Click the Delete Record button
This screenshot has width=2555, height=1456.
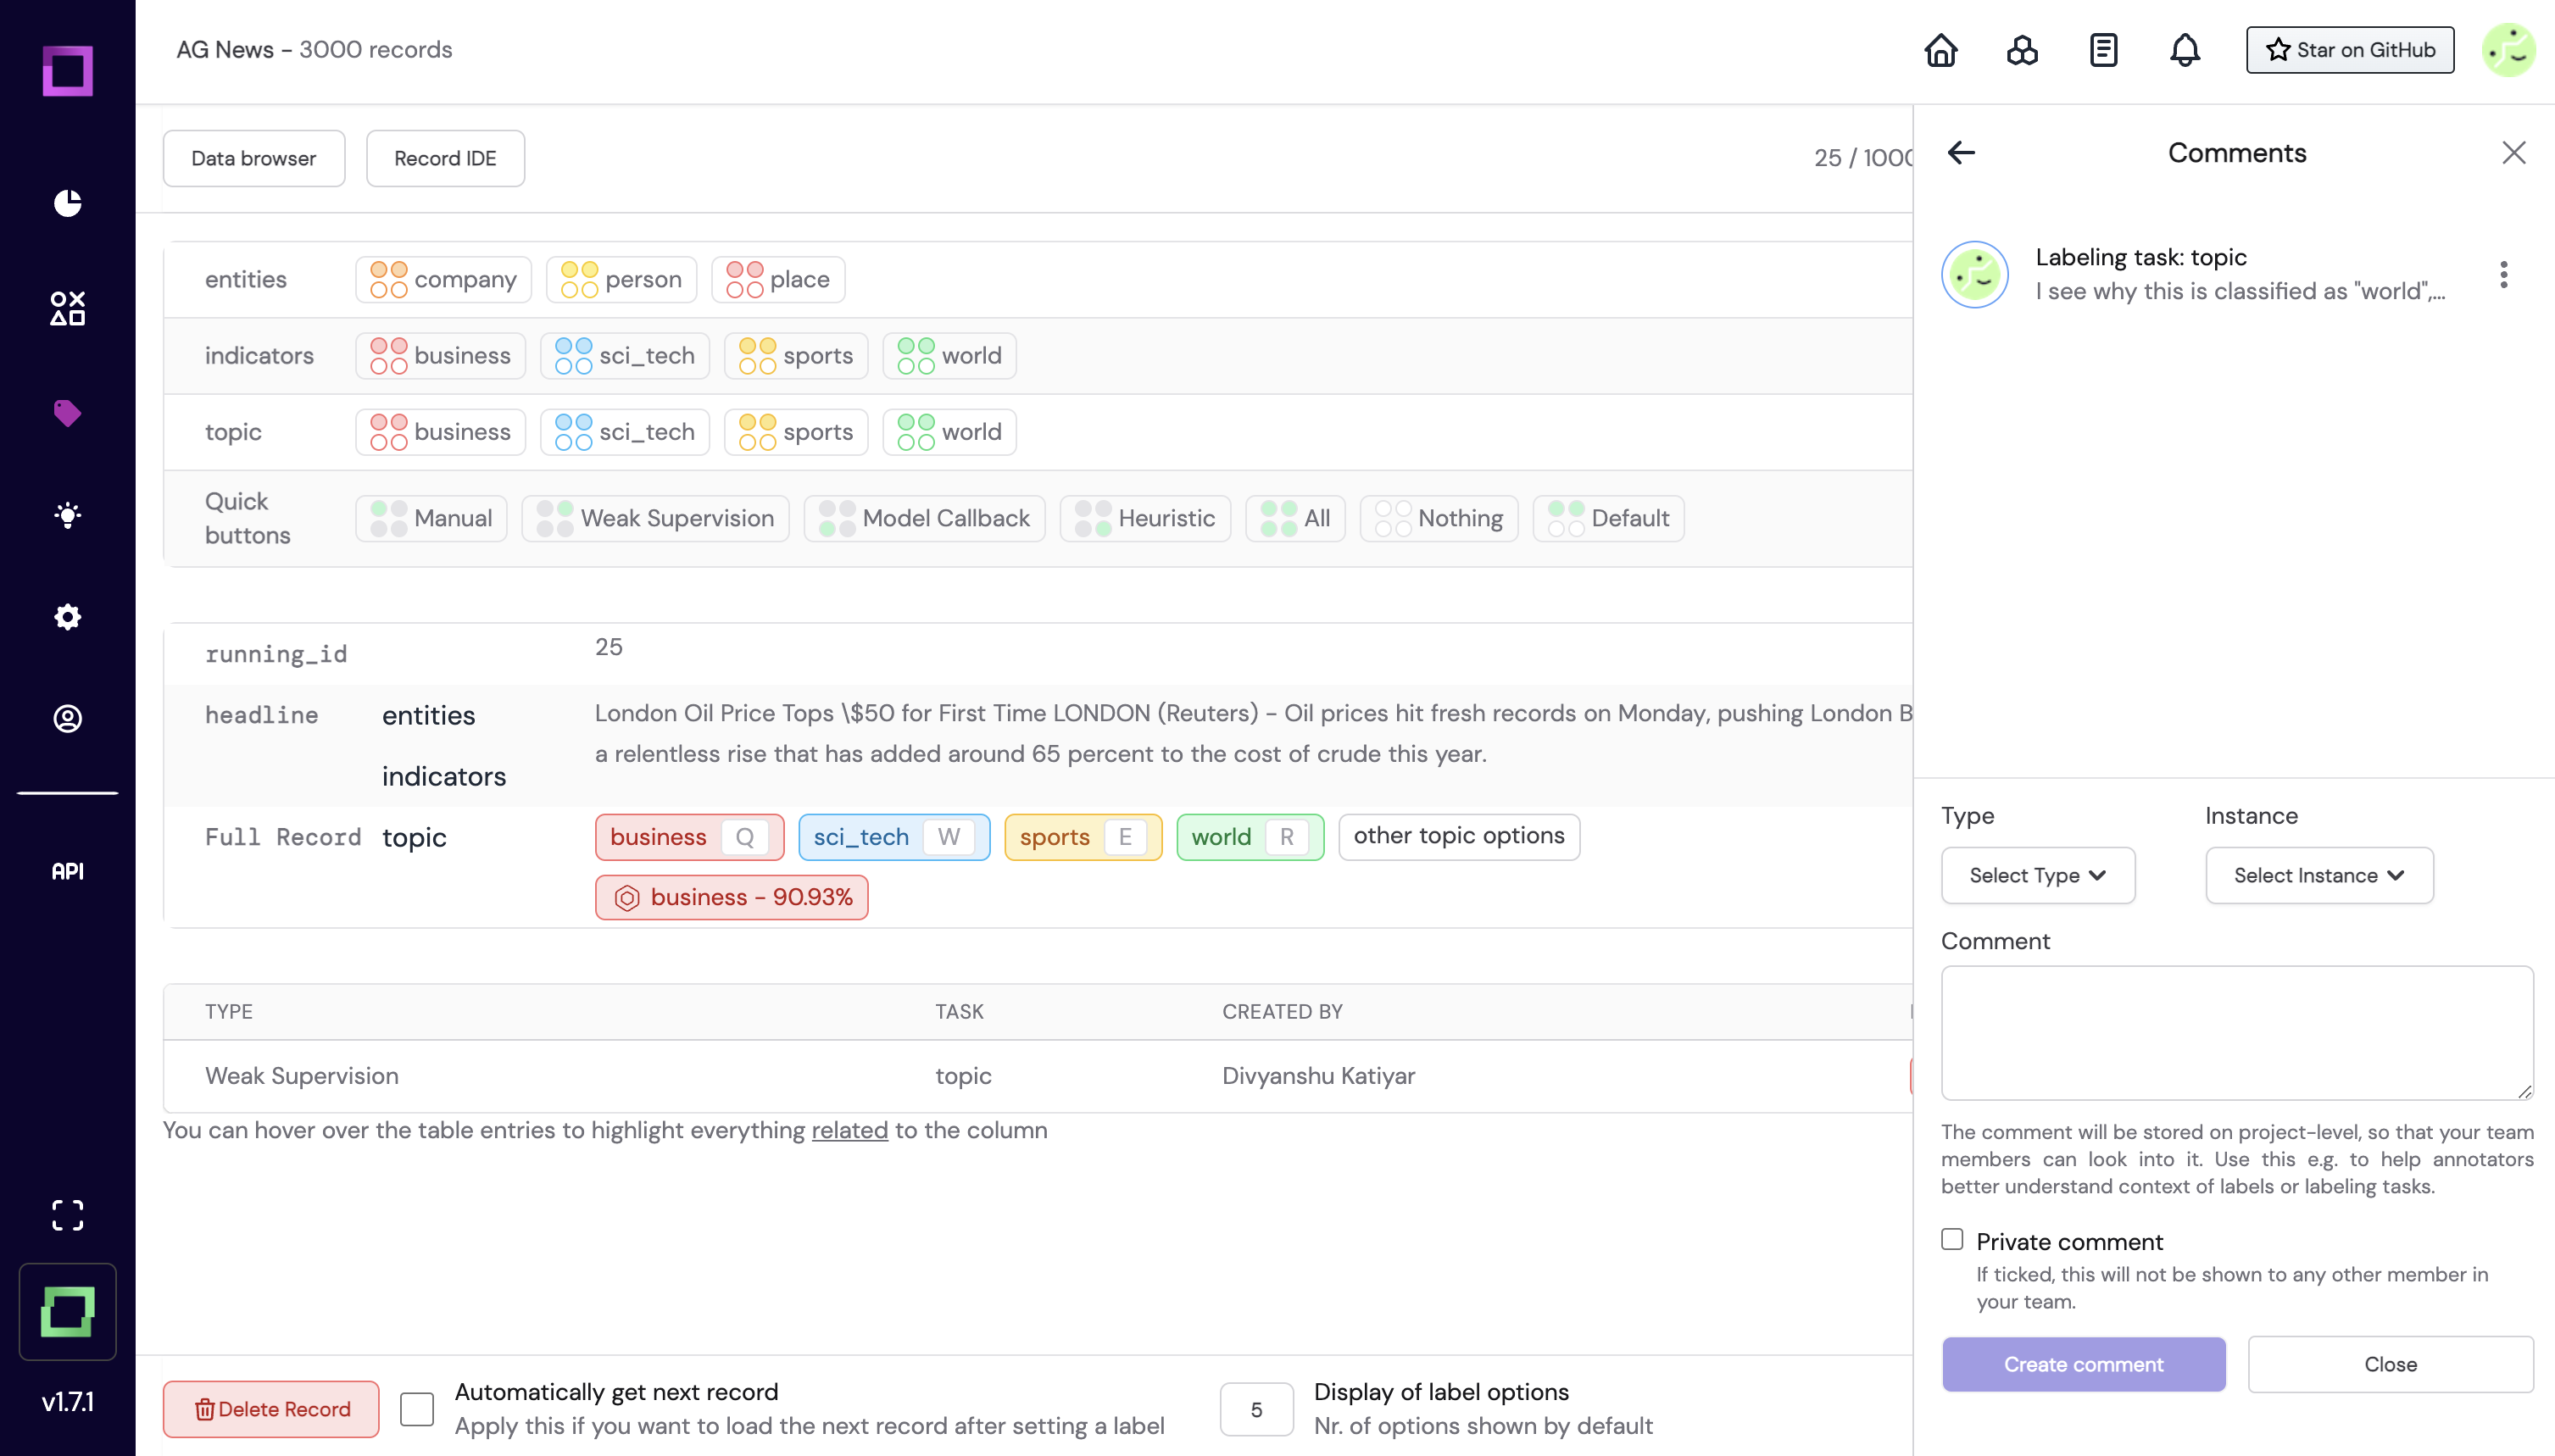[x=271, y=1409]
